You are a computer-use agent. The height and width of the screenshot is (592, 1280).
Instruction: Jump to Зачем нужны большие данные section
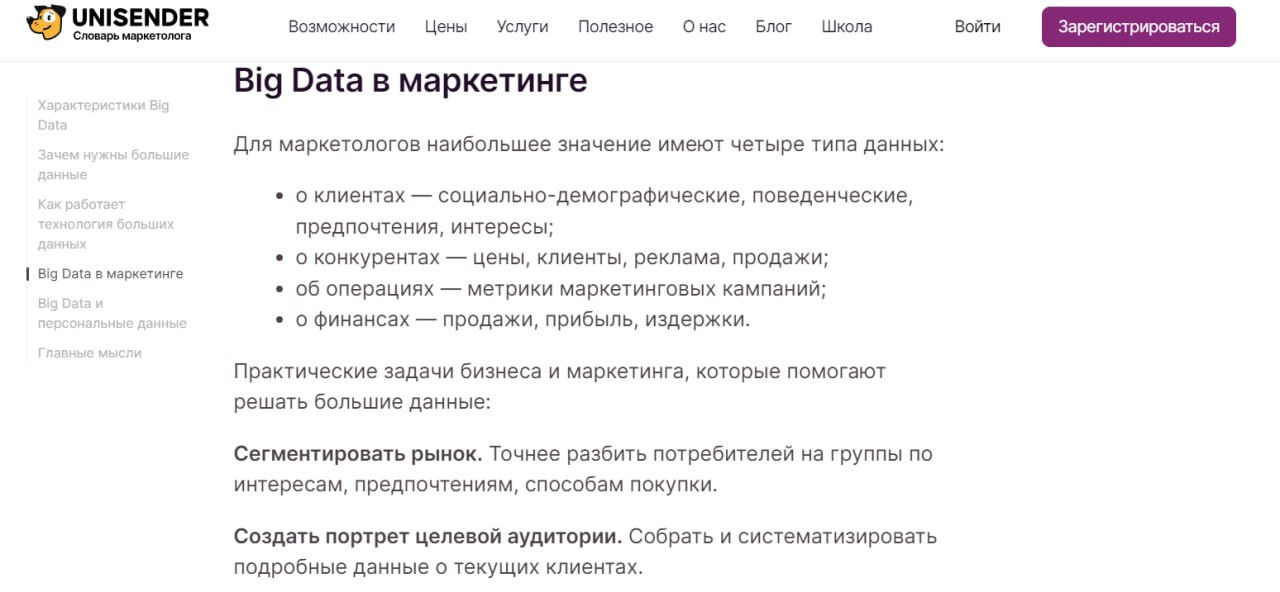click(x=113, y=165)
